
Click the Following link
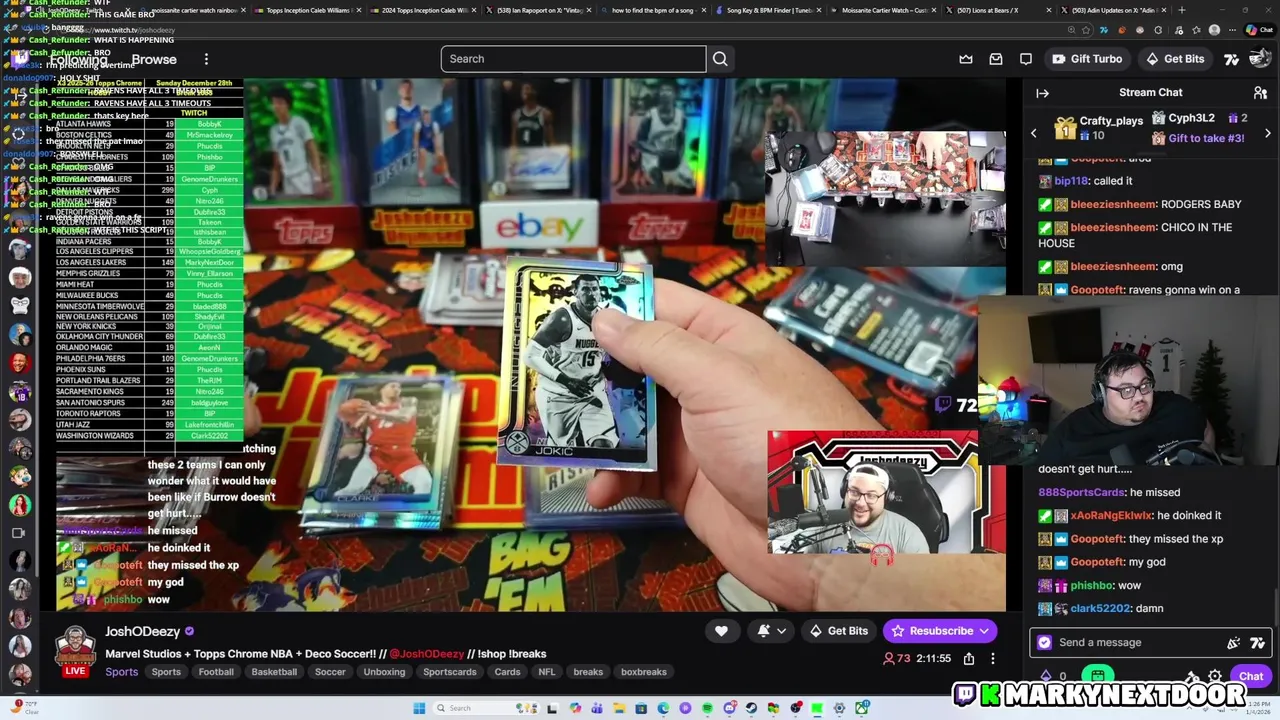[x=78, y=59]
